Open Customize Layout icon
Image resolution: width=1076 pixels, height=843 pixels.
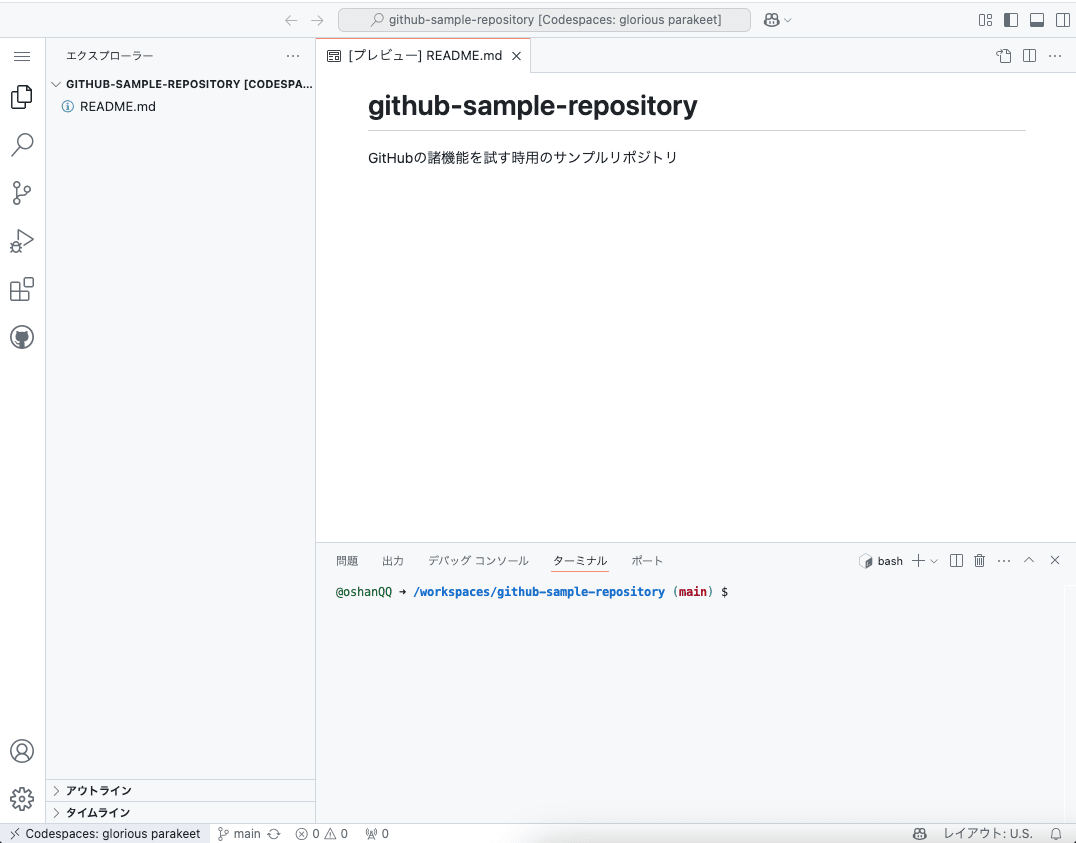tap(985, 20)
